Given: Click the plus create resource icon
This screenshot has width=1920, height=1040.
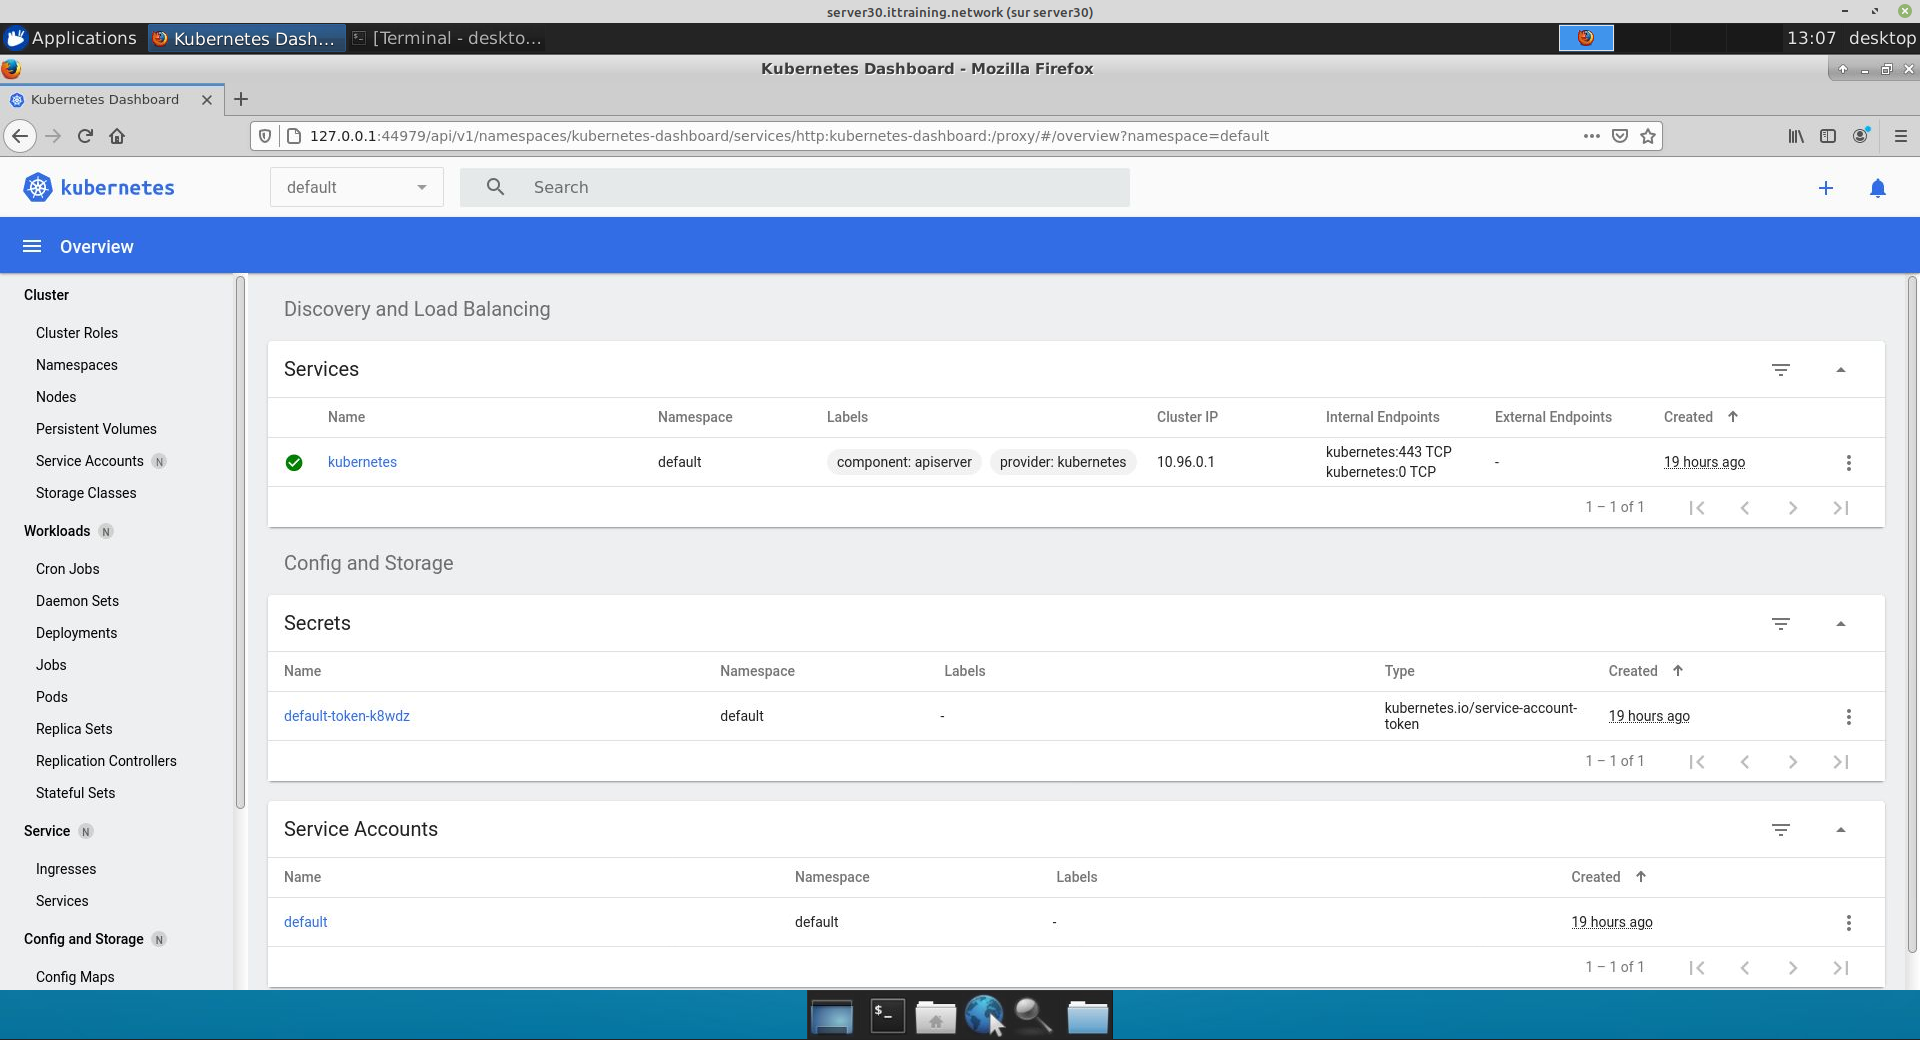Looking at the screenshot, I should pos(1825,188).
